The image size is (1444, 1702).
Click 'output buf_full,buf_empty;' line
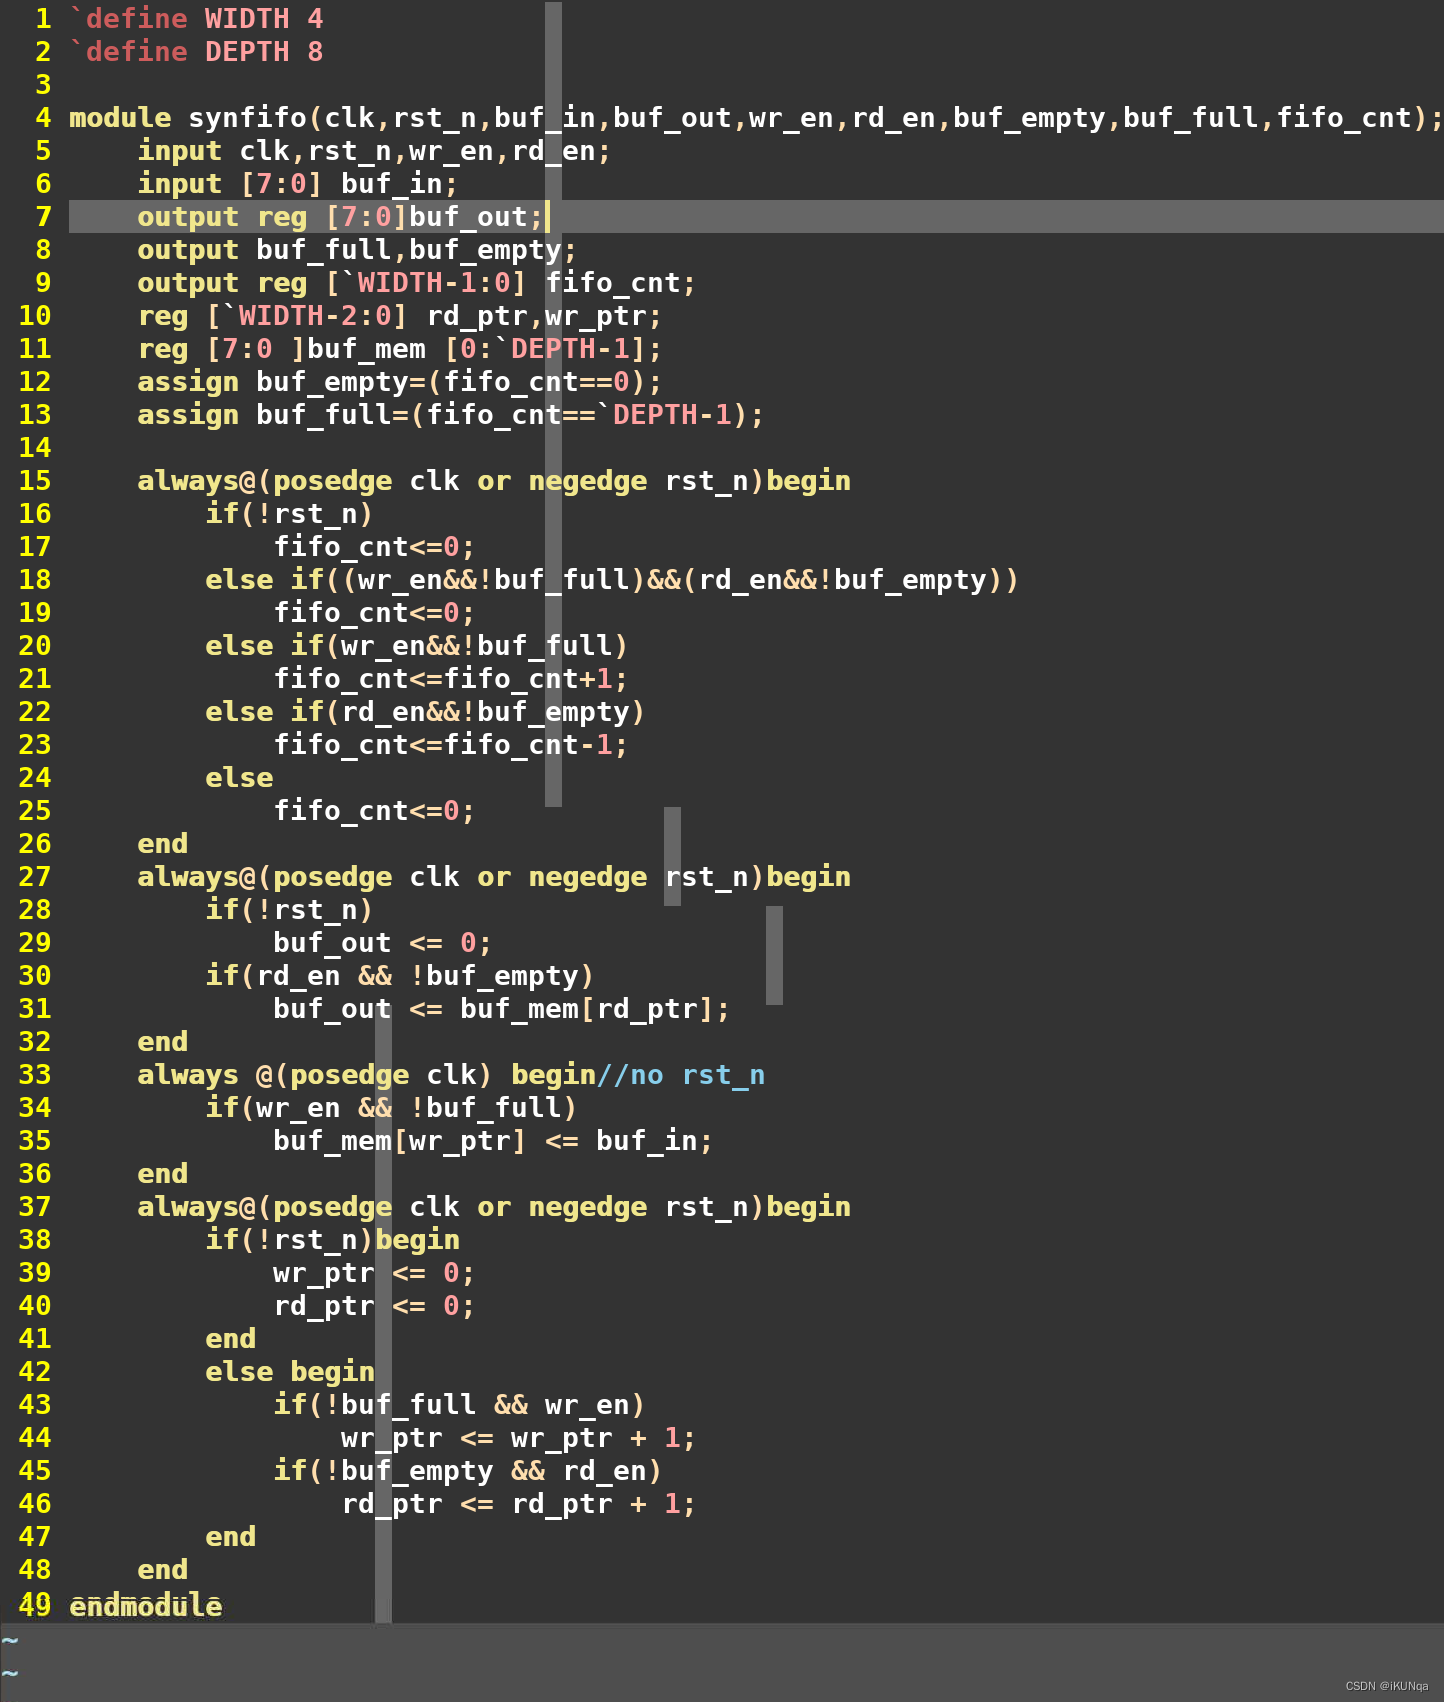(x=357, y=250)
